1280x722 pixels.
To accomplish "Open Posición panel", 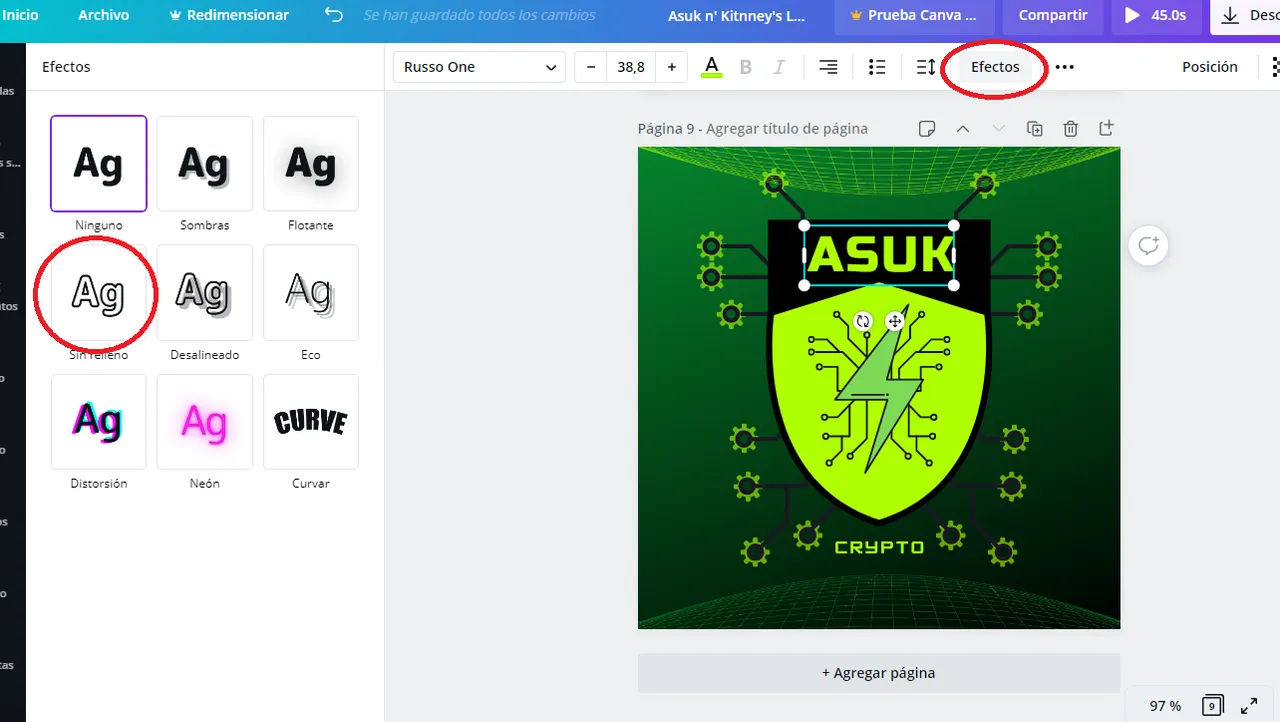I will (x=1210, y=67).
